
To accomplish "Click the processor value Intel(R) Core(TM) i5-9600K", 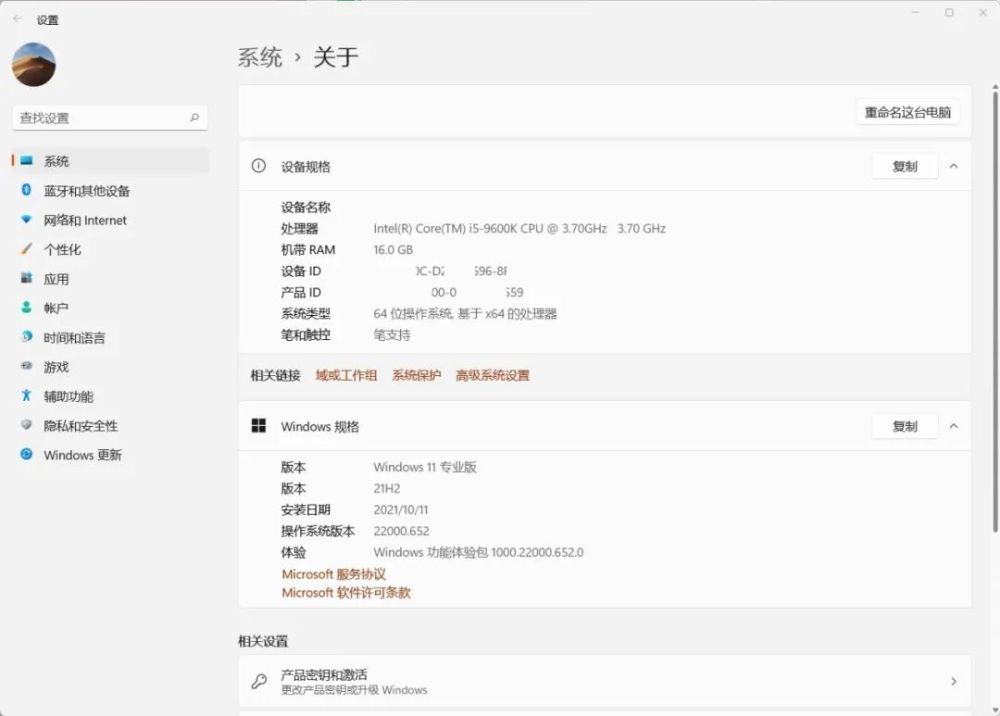I will [x=519, y=229].
